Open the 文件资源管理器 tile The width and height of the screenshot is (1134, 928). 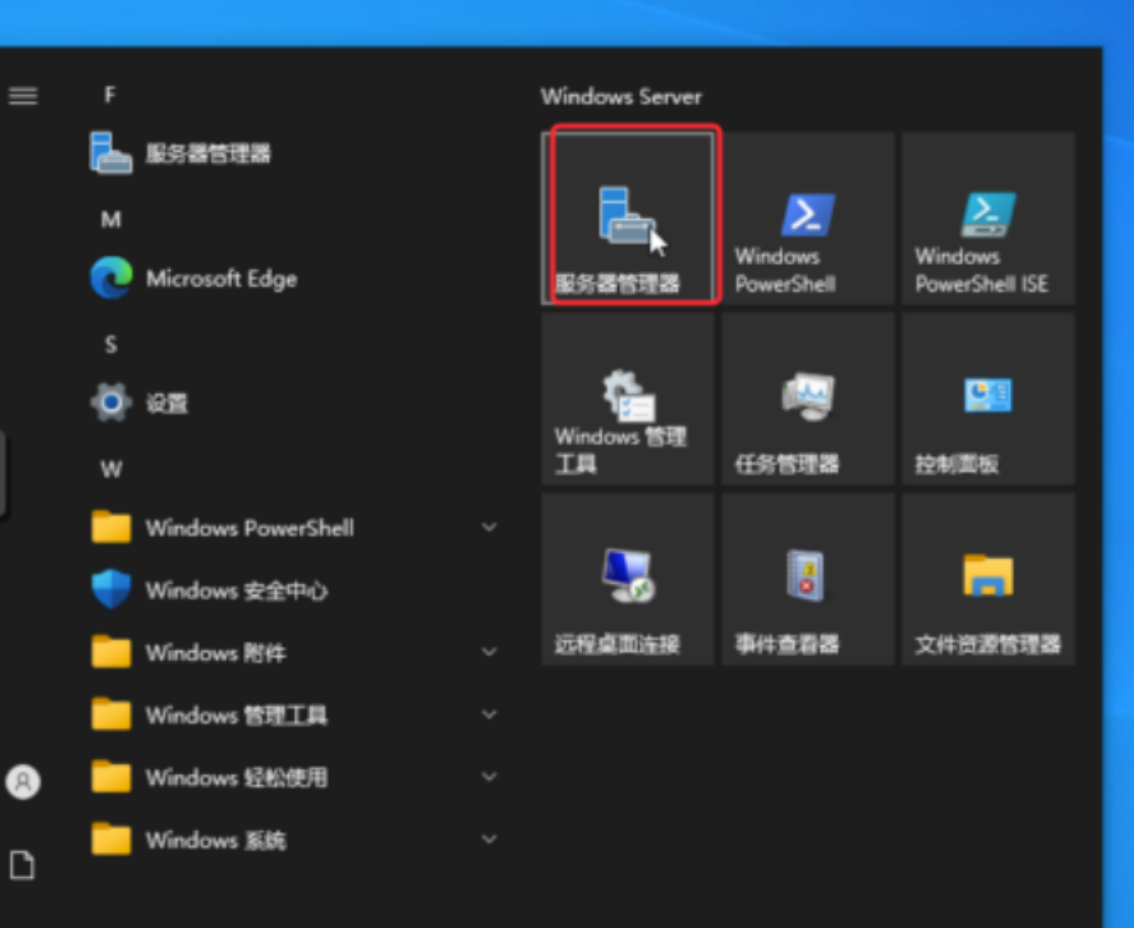988,578
